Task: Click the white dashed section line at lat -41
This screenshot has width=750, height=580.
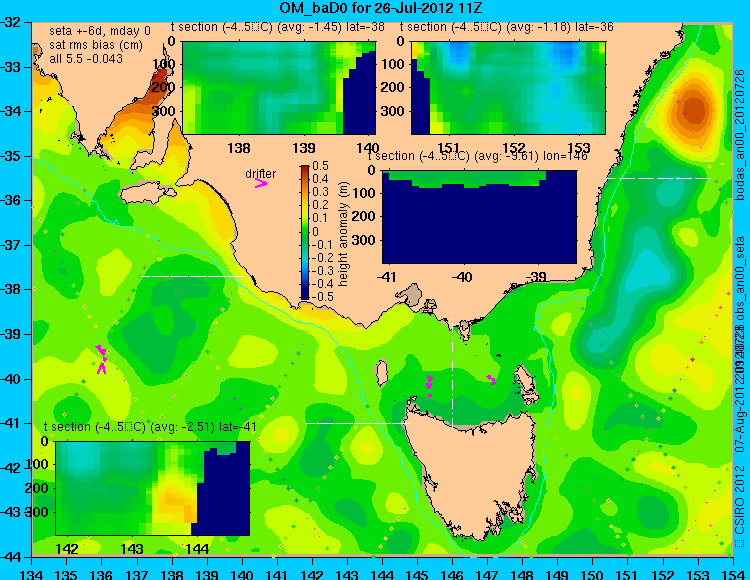Action: pyautogui.click(x=357, y=423)
